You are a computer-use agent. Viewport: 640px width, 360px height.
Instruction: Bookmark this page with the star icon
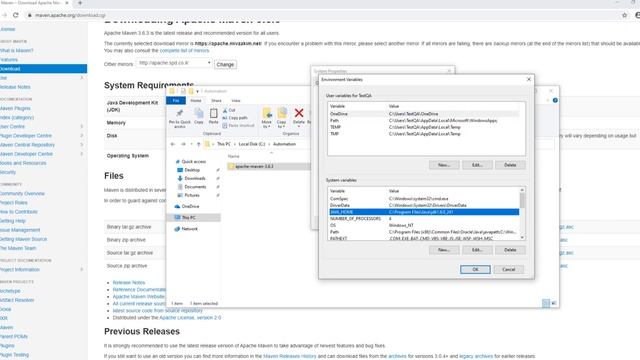click(624, 15)
